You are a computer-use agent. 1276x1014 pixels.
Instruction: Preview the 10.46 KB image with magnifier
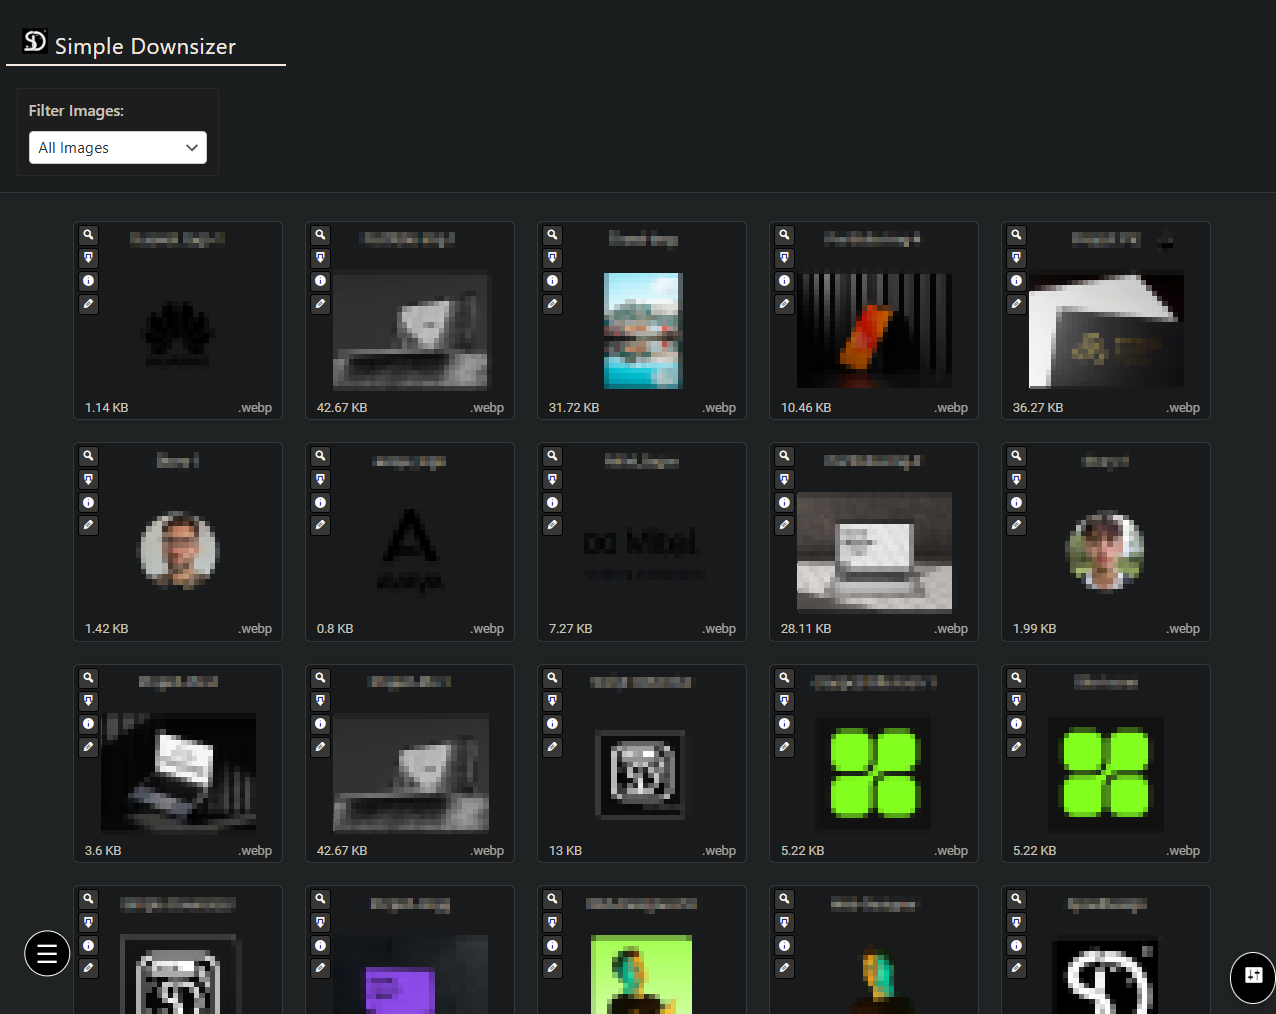tap(785, 235)
